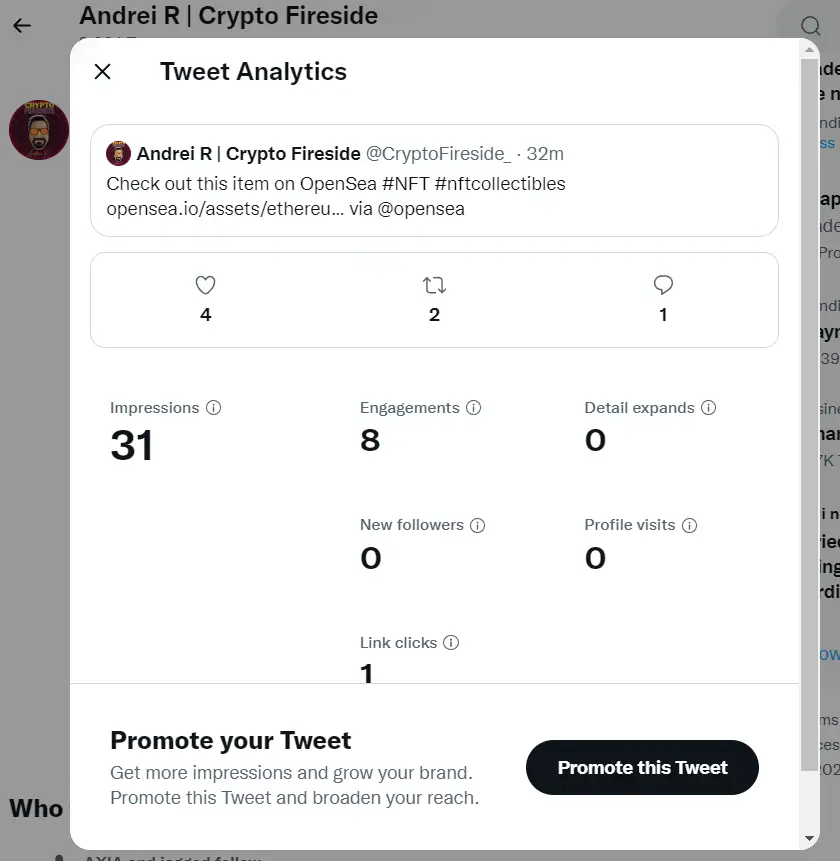Show info for Link clicks
Viewport: 840px width, 861px height.
451,642
